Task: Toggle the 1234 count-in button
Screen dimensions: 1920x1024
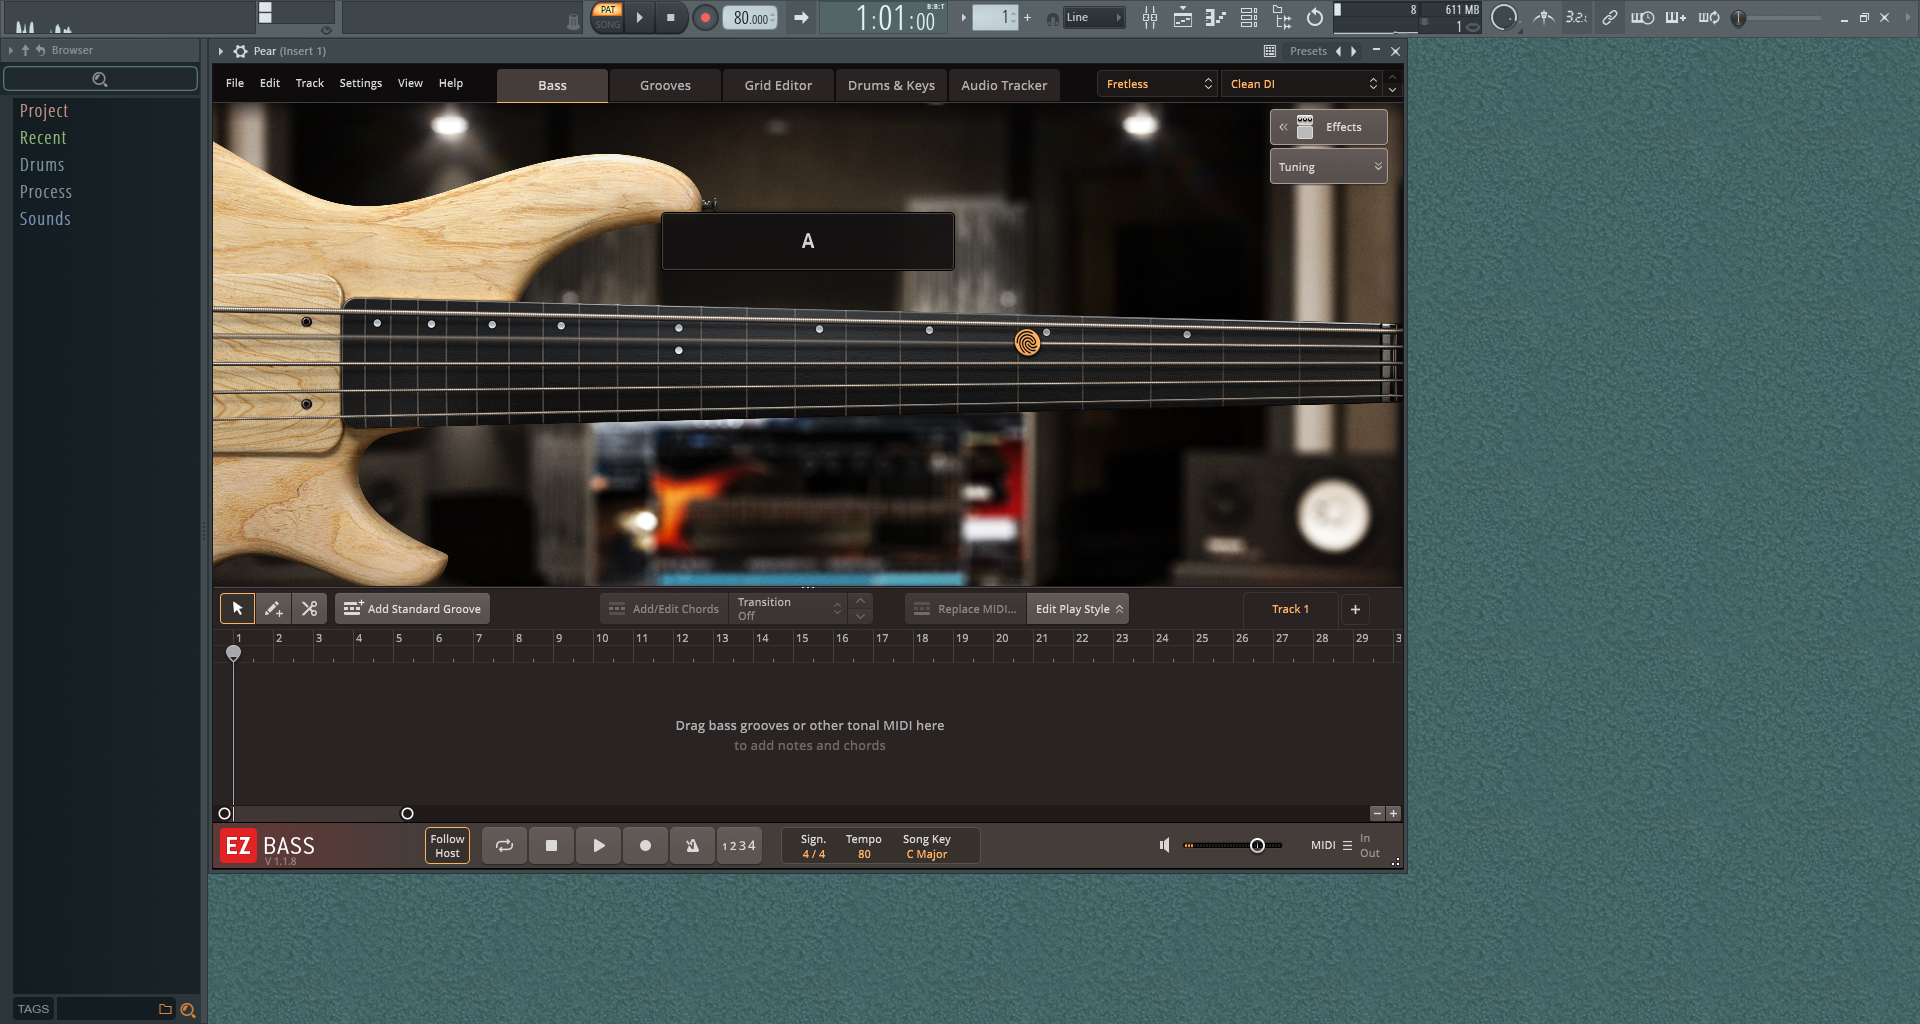Action: [x=739, y=845]
